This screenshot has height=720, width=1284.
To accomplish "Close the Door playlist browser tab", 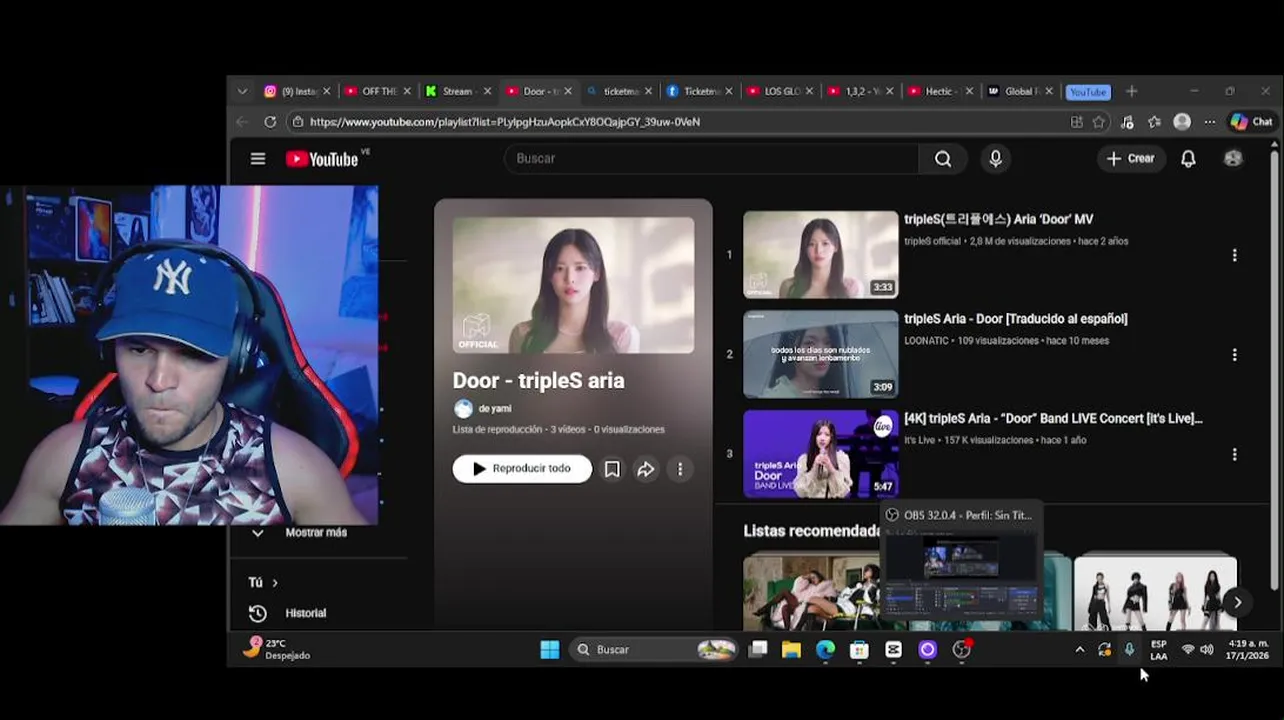I will (568, 91).
